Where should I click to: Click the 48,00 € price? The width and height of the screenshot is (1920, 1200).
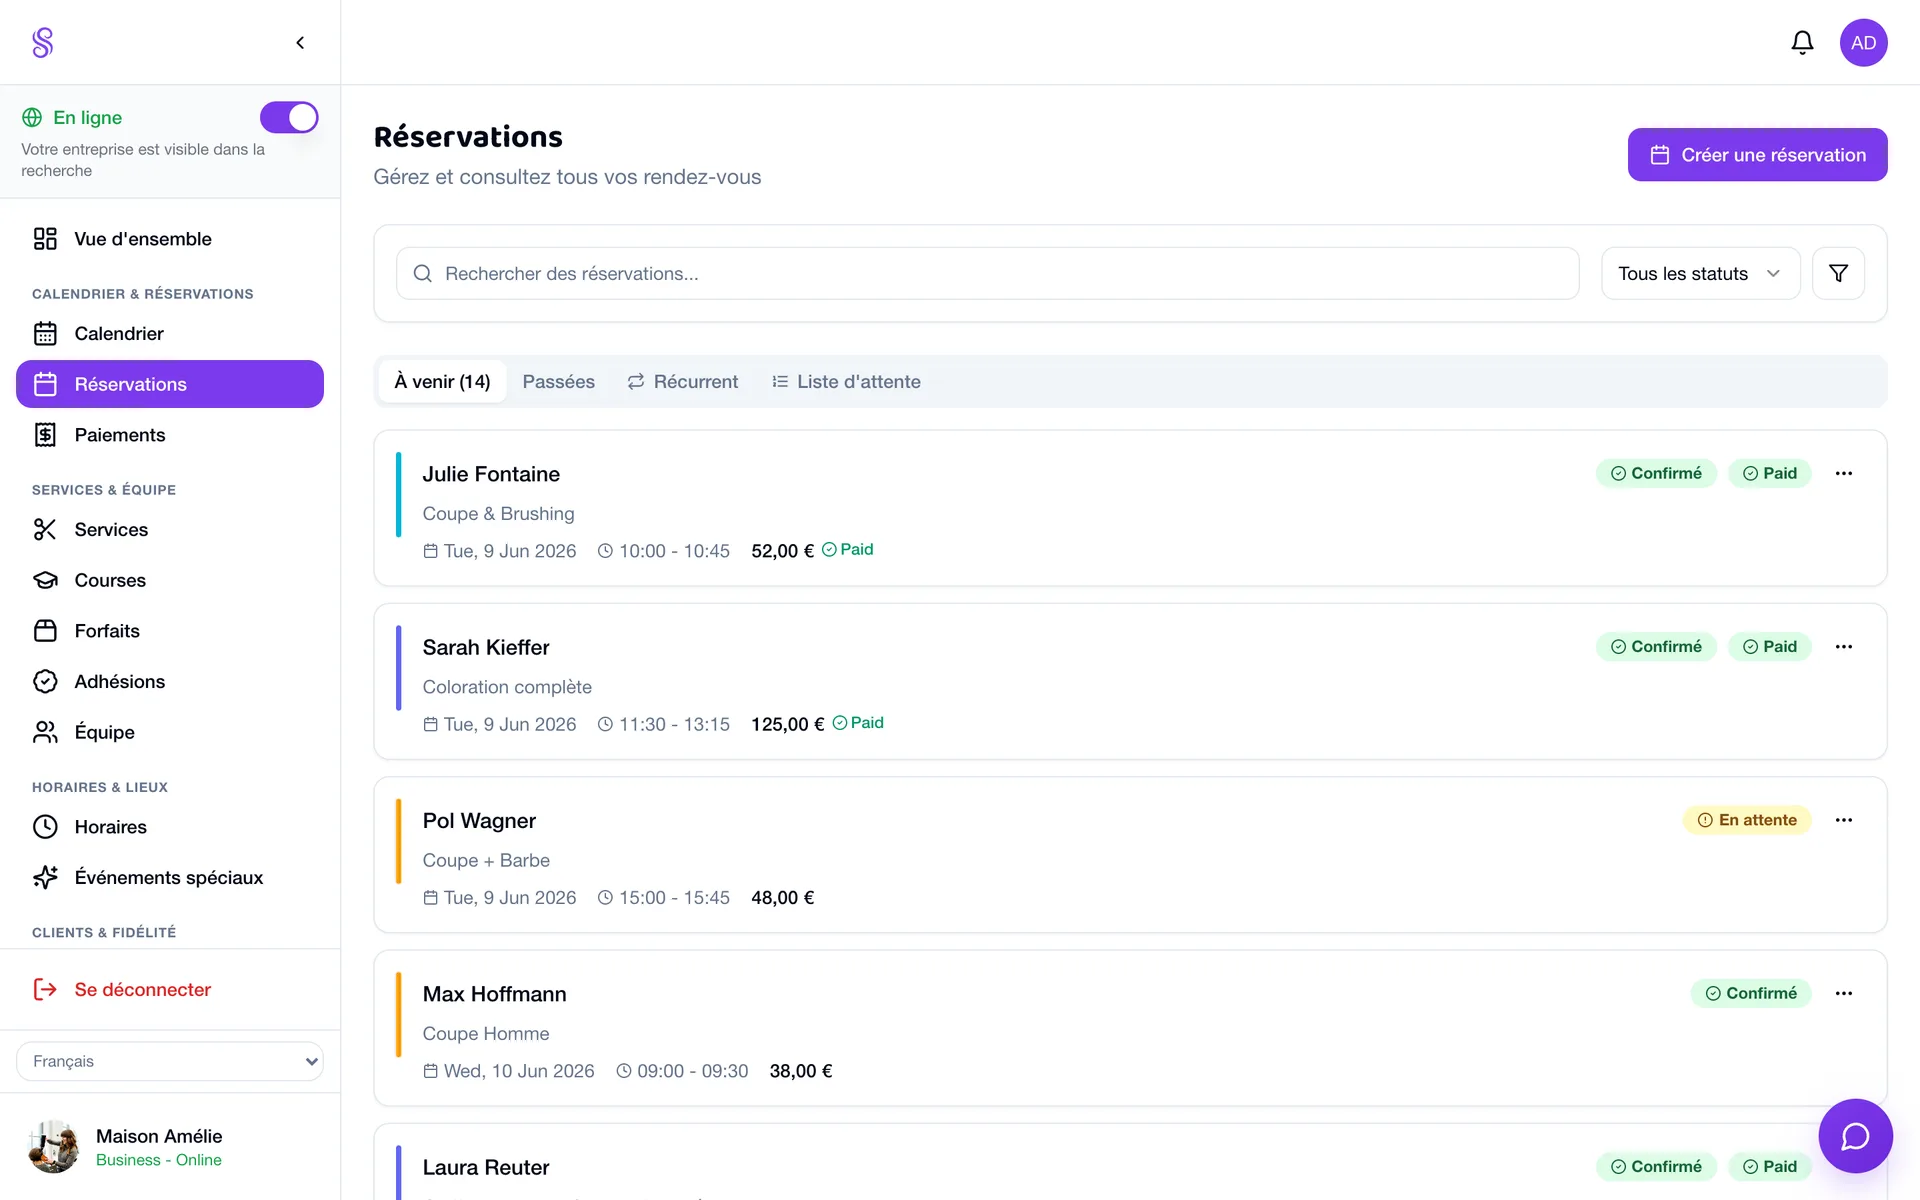pos(783,898)
